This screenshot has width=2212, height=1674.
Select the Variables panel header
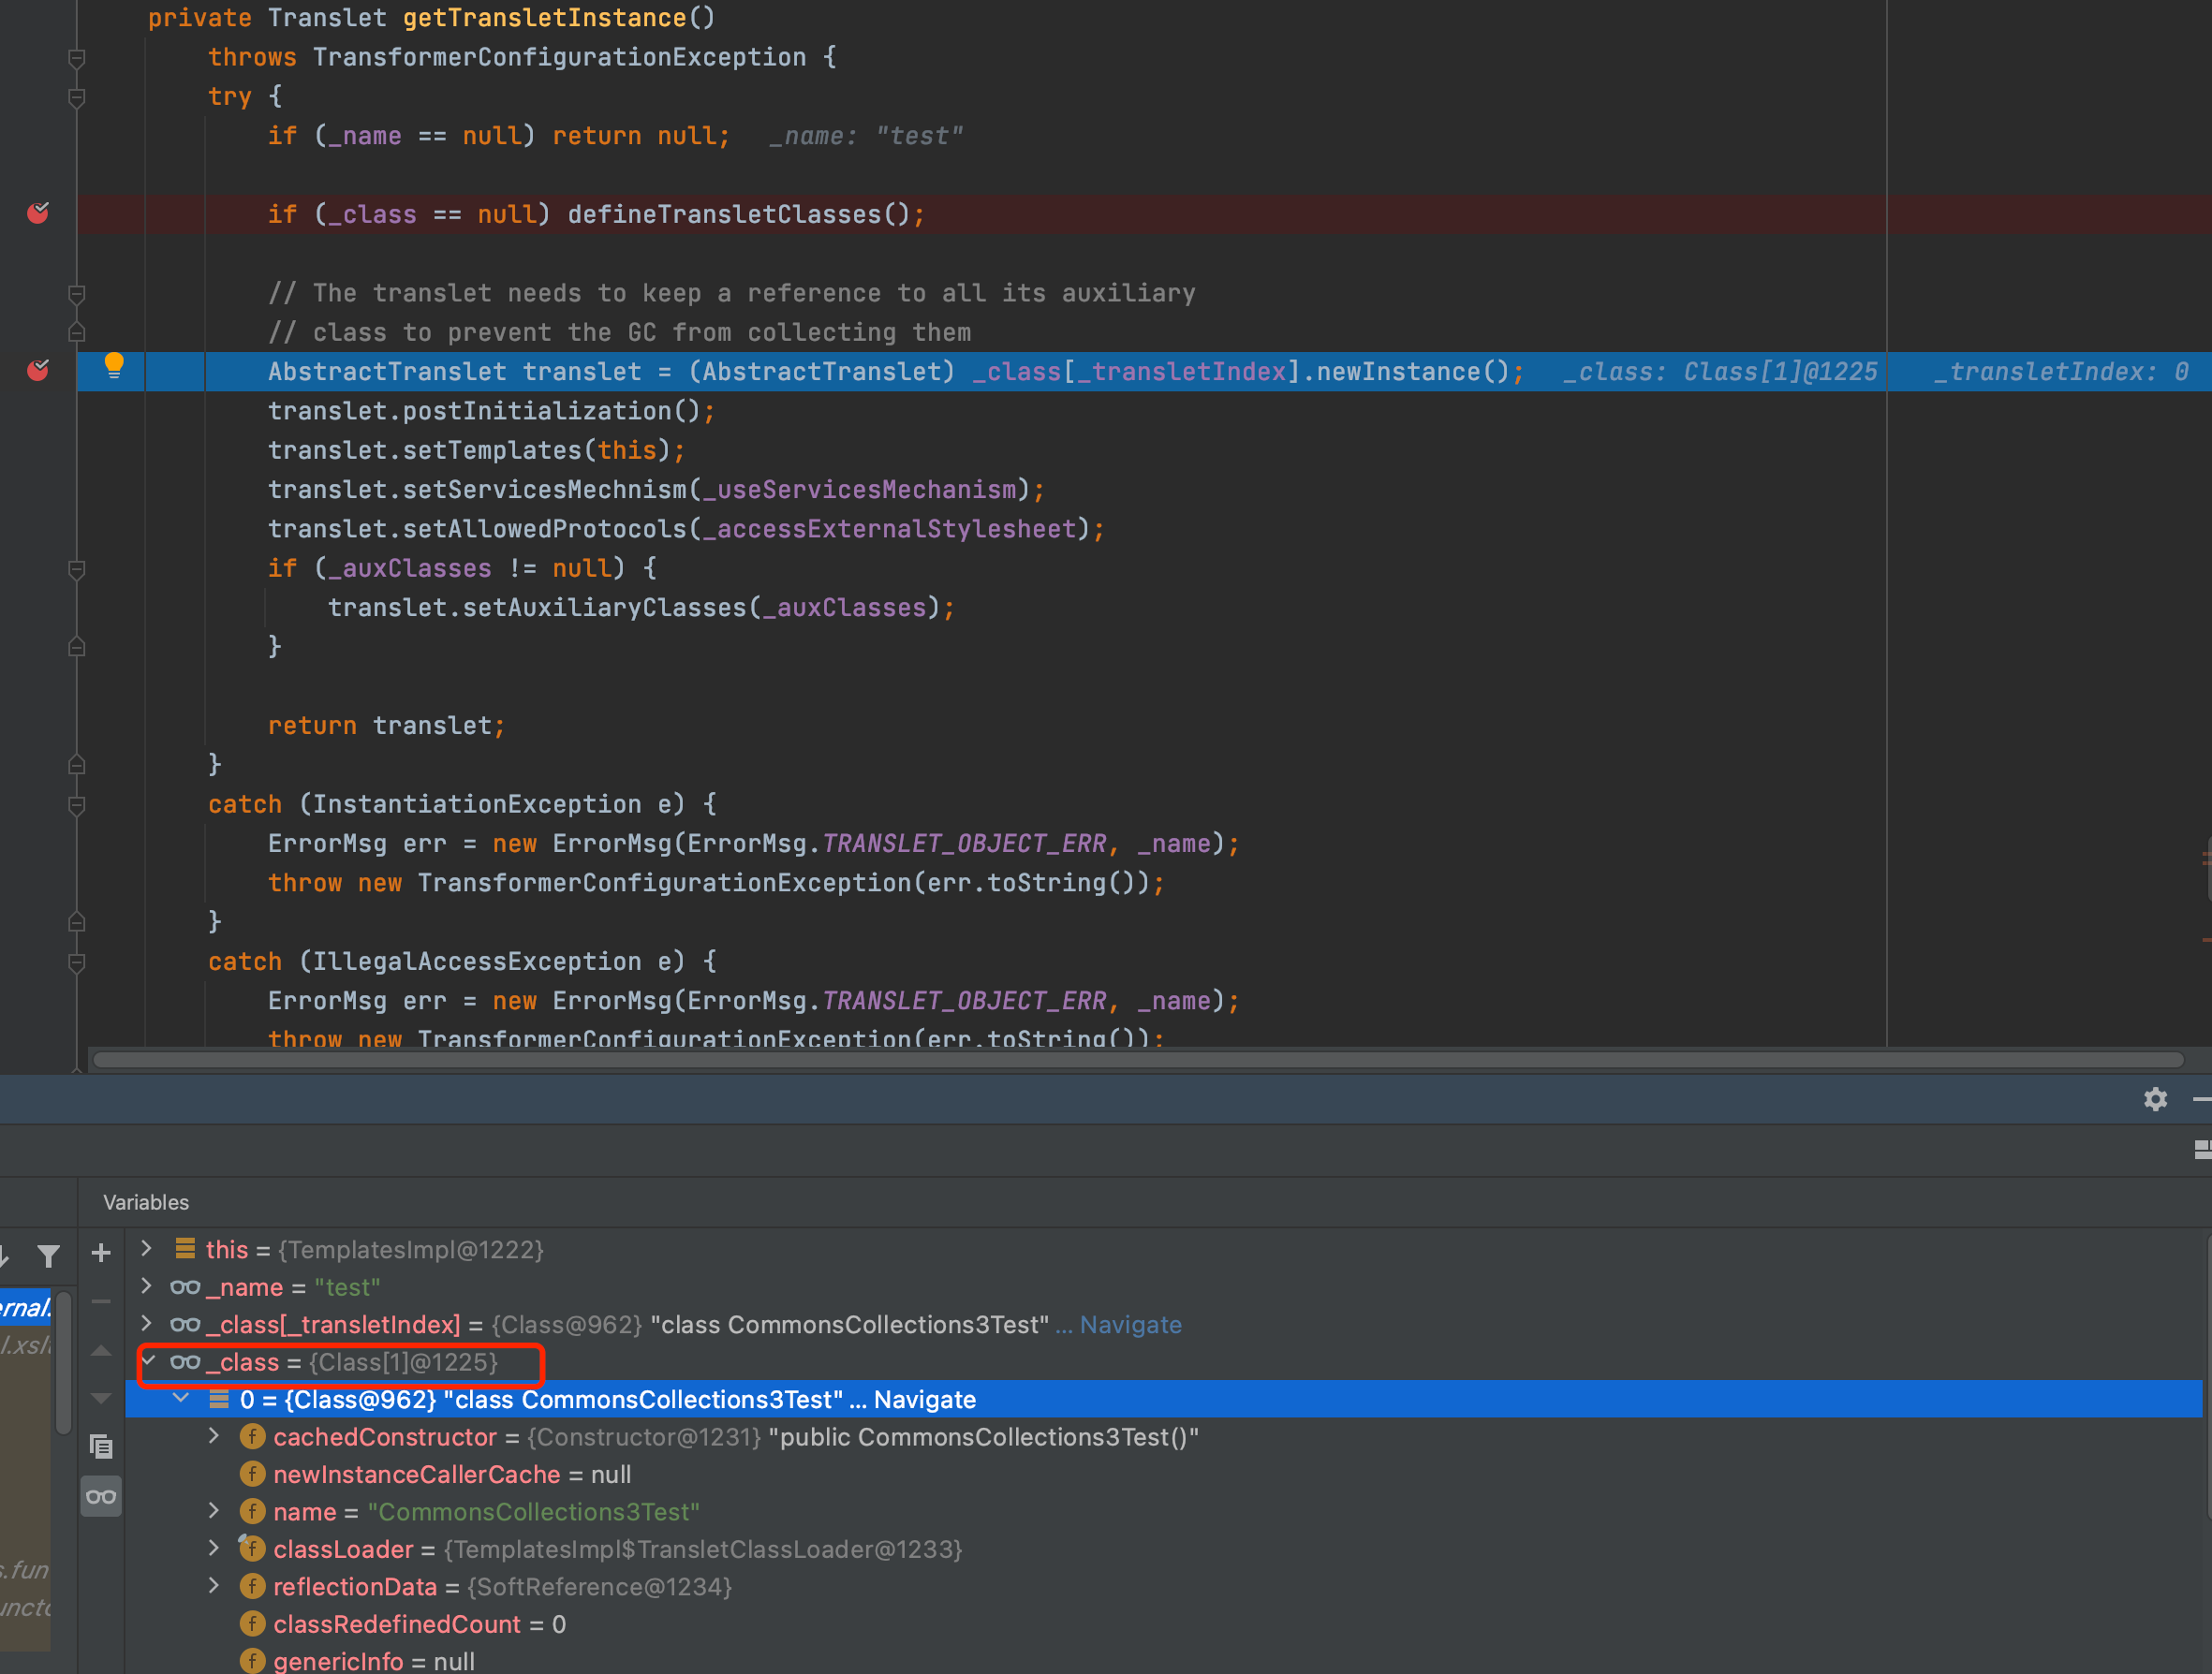coord(146,1202)
